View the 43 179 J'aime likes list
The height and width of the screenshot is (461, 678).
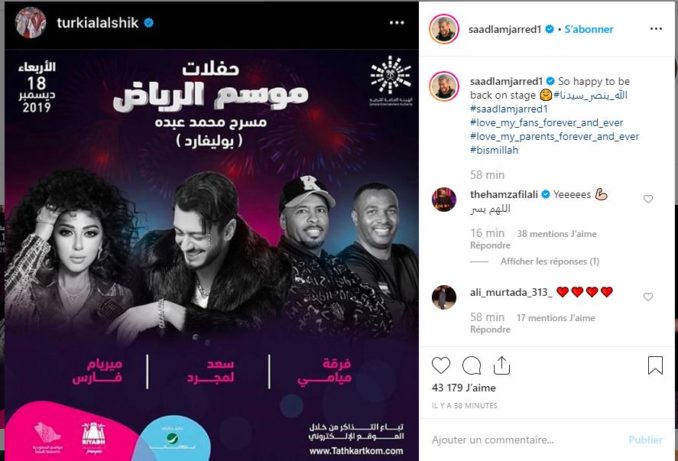(464, 388)
